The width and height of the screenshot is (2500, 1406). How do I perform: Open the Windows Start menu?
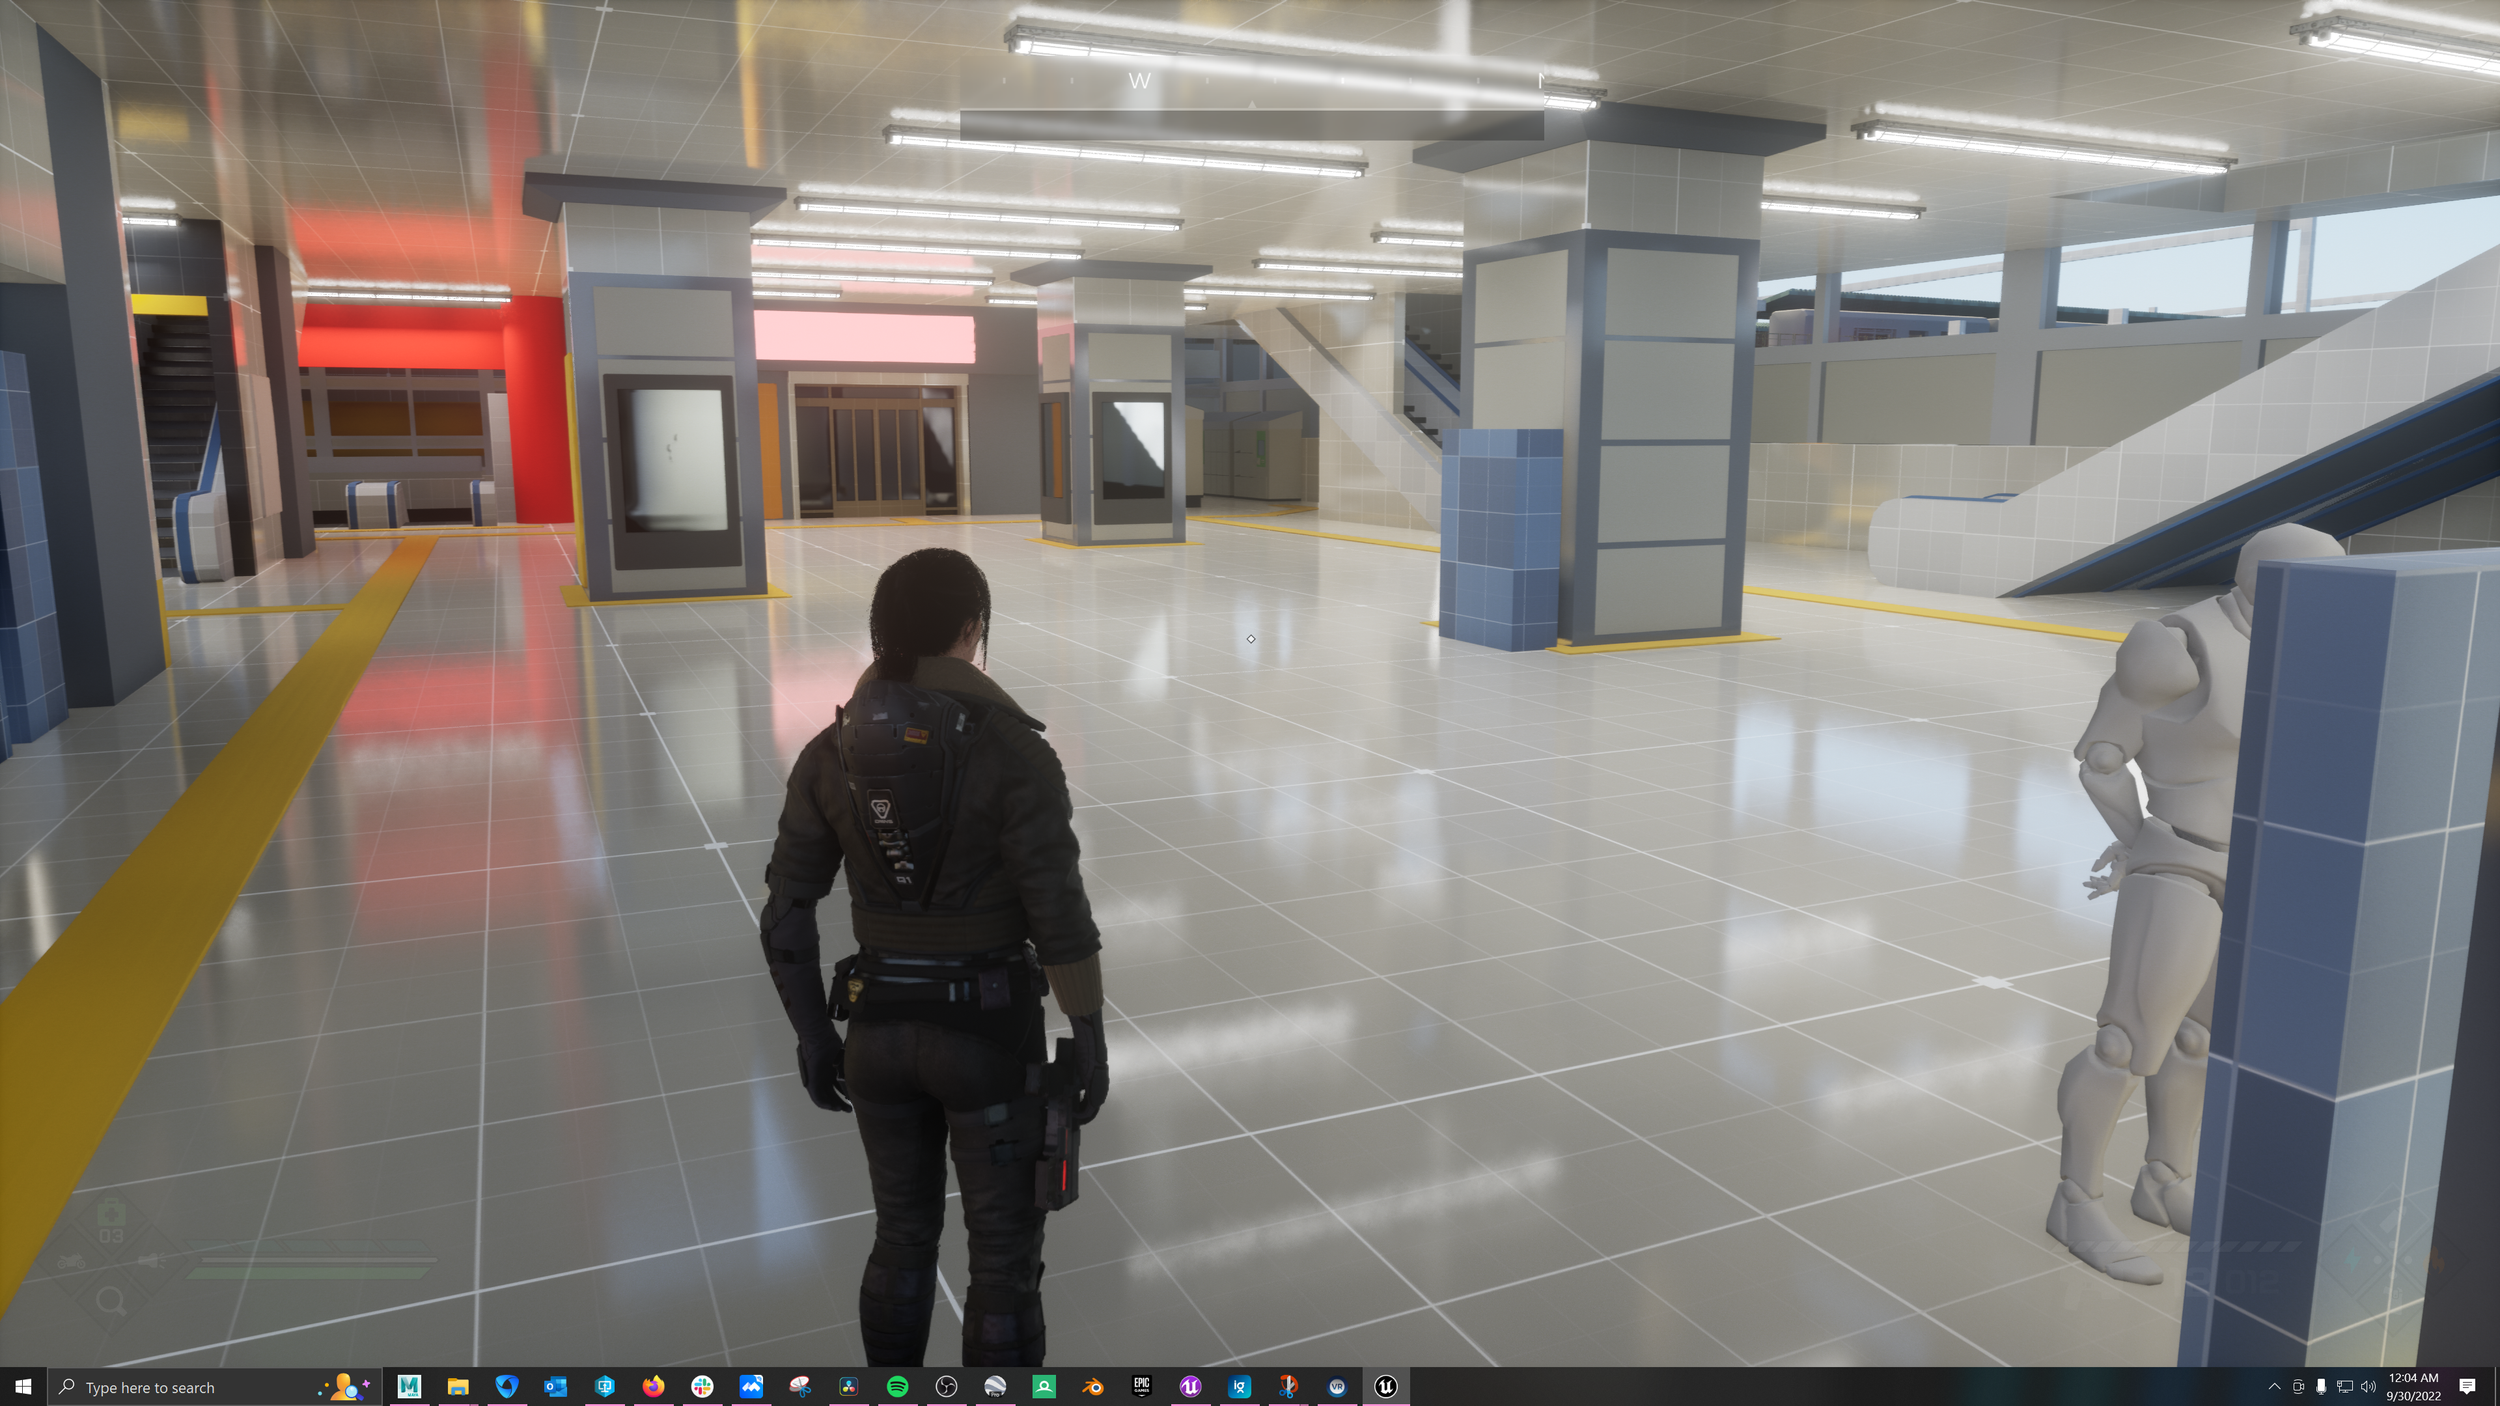(23, 1387)
